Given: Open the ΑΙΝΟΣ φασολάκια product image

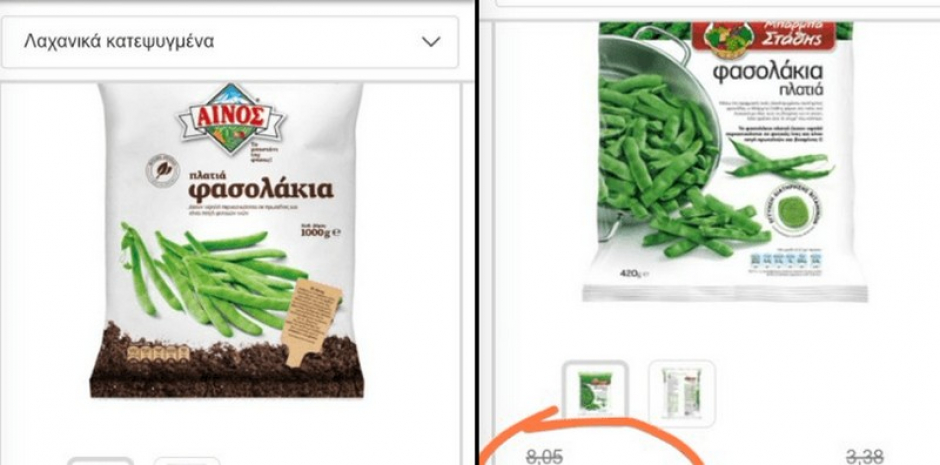Looking at the screenshot, I should click(x=227, y=240).
